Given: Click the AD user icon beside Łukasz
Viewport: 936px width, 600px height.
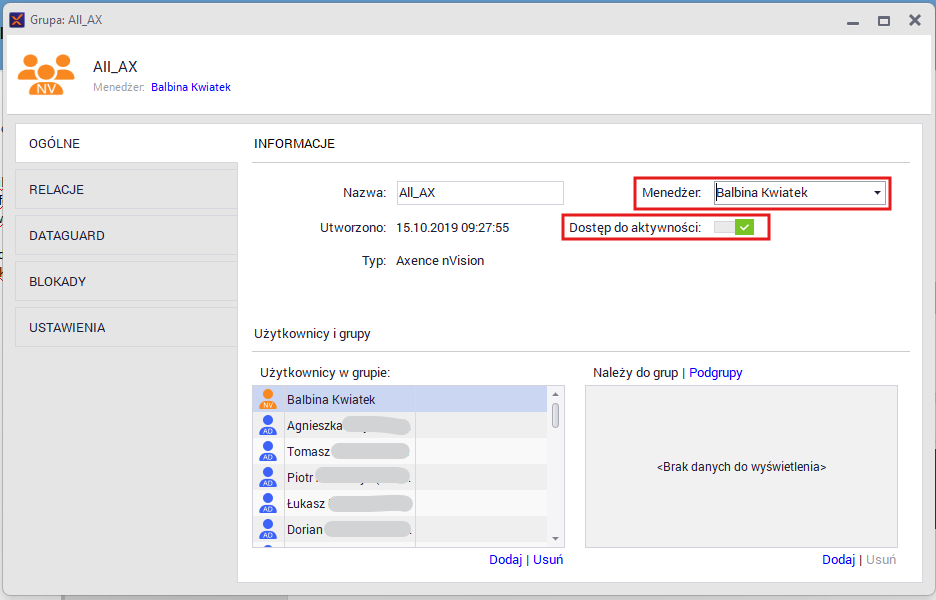Looking at the screenshot, I should (x=267, y=503).
